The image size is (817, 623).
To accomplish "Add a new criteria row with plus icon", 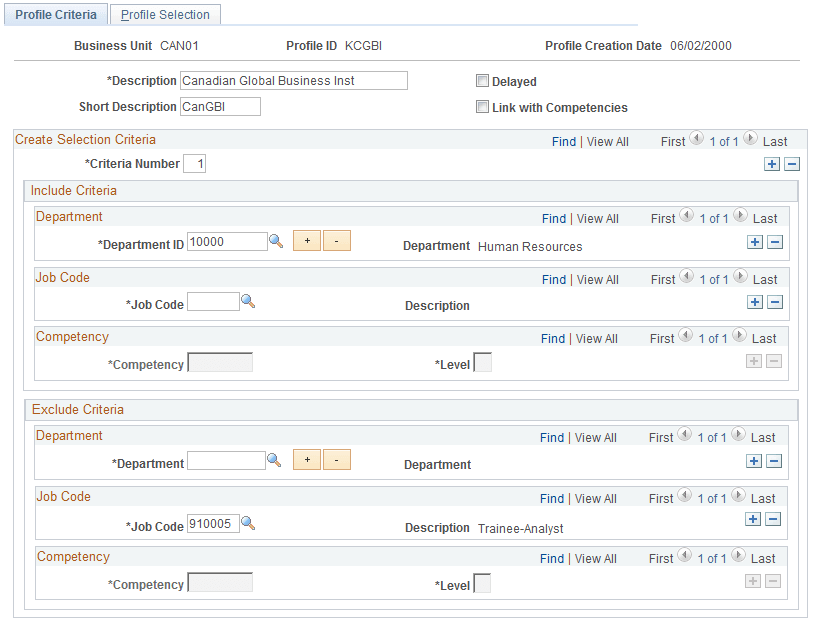I will click(x=771, y=163).
